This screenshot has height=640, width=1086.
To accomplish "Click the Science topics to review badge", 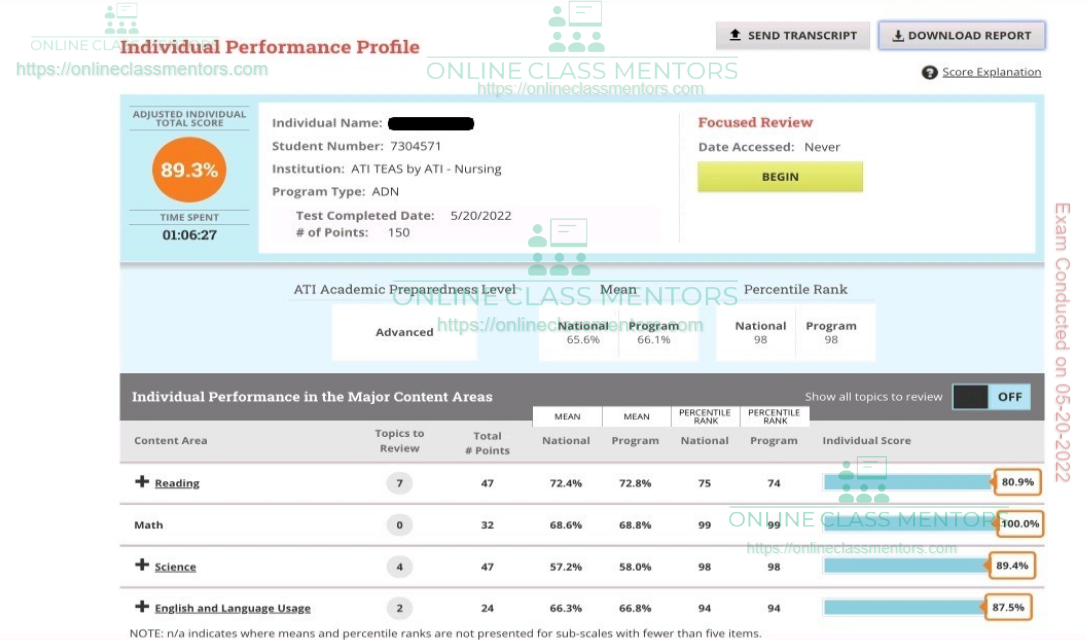I will pos(399,567).
